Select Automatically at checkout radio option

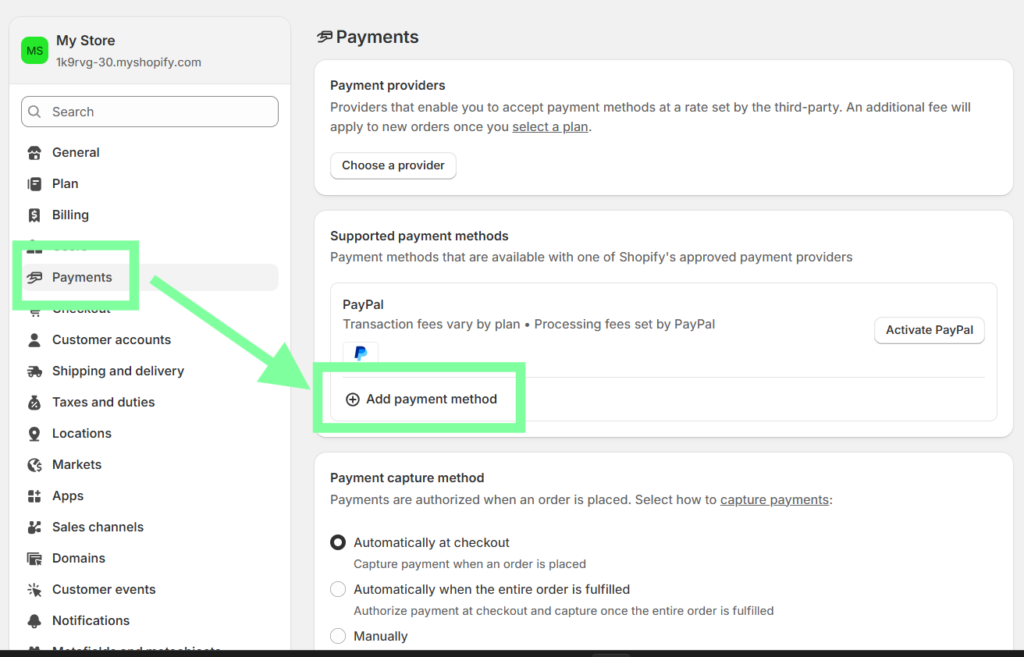click(338, 542)
